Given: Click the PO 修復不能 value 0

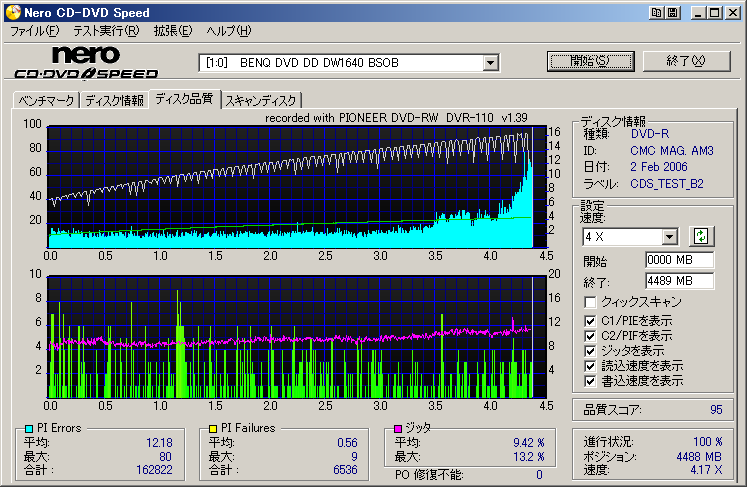Looking at the screenshot, I should pyautogui.click(x=539, y=475).
